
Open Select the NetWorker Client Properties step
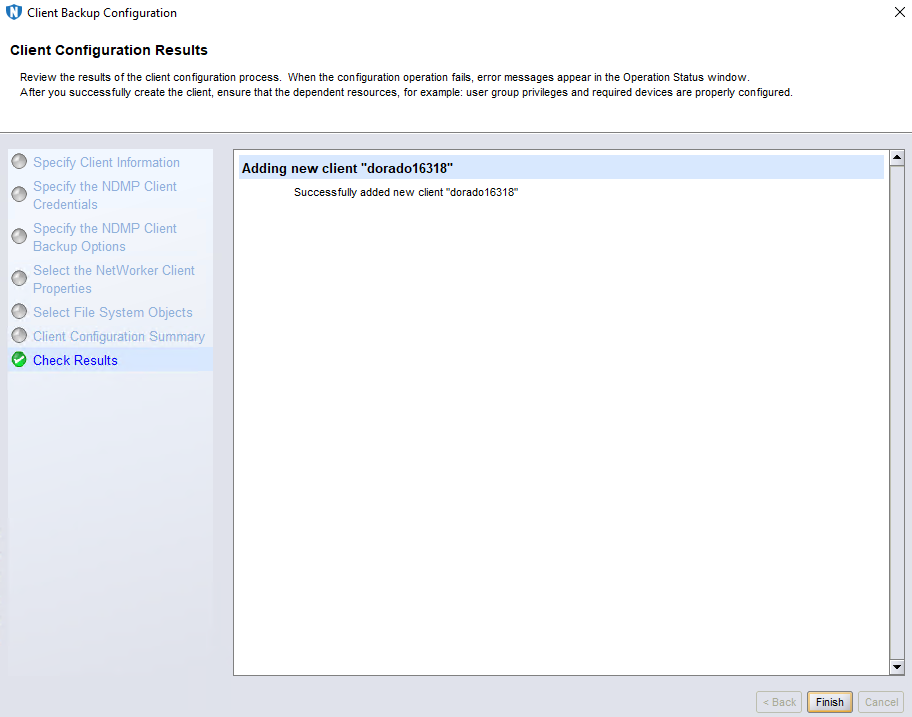114,279
